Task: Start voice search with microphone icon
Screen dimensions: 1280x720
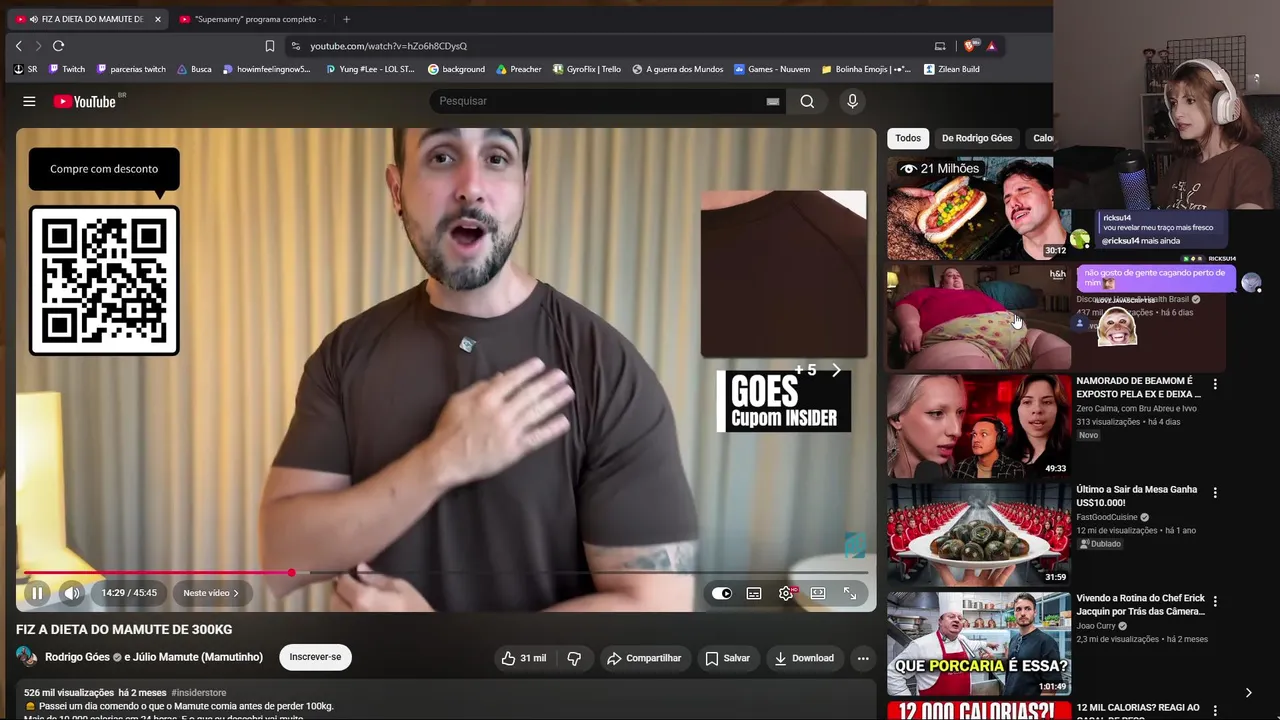Action: 852,101
